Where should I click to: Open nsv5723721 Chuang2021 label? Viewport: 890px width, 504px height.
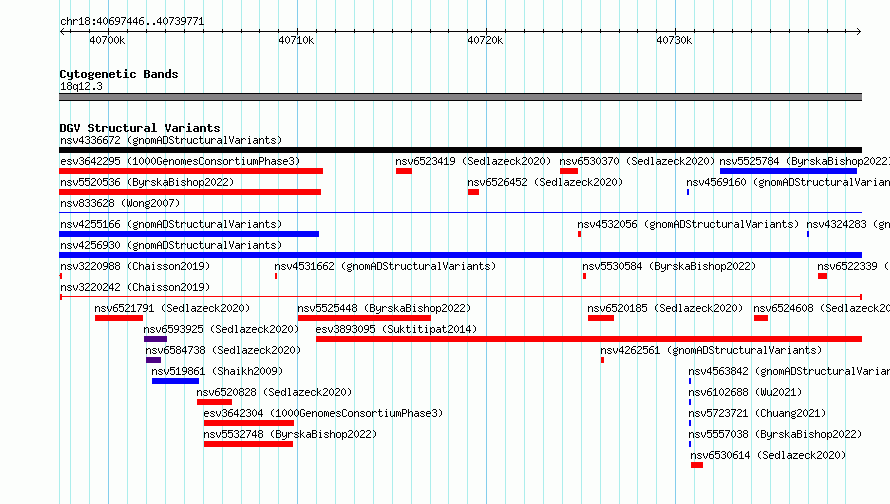pyautogui.click(x=757, y=413)
